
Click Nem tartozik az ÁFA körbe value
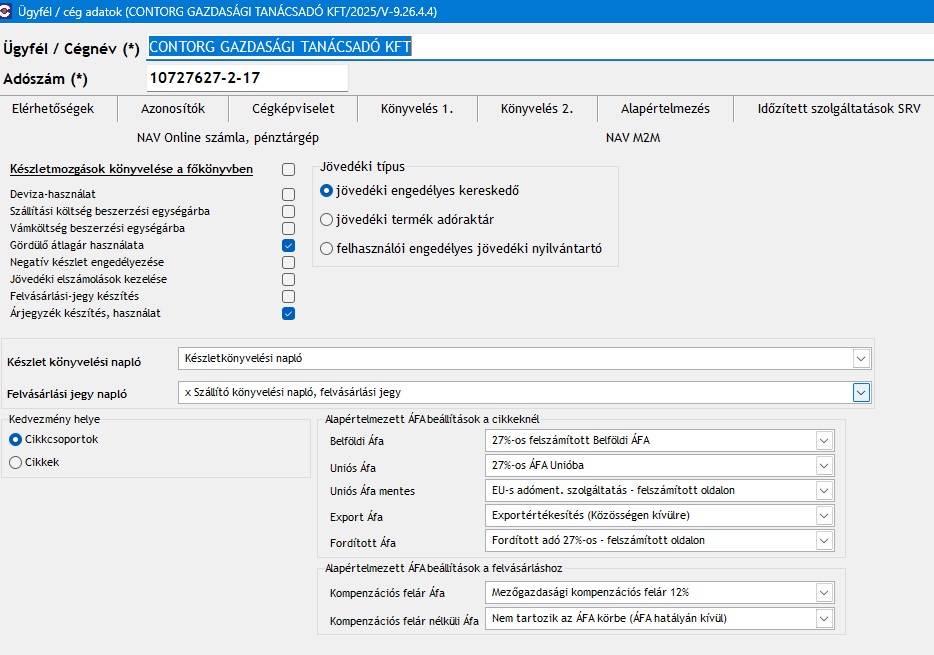click(609, 618)
